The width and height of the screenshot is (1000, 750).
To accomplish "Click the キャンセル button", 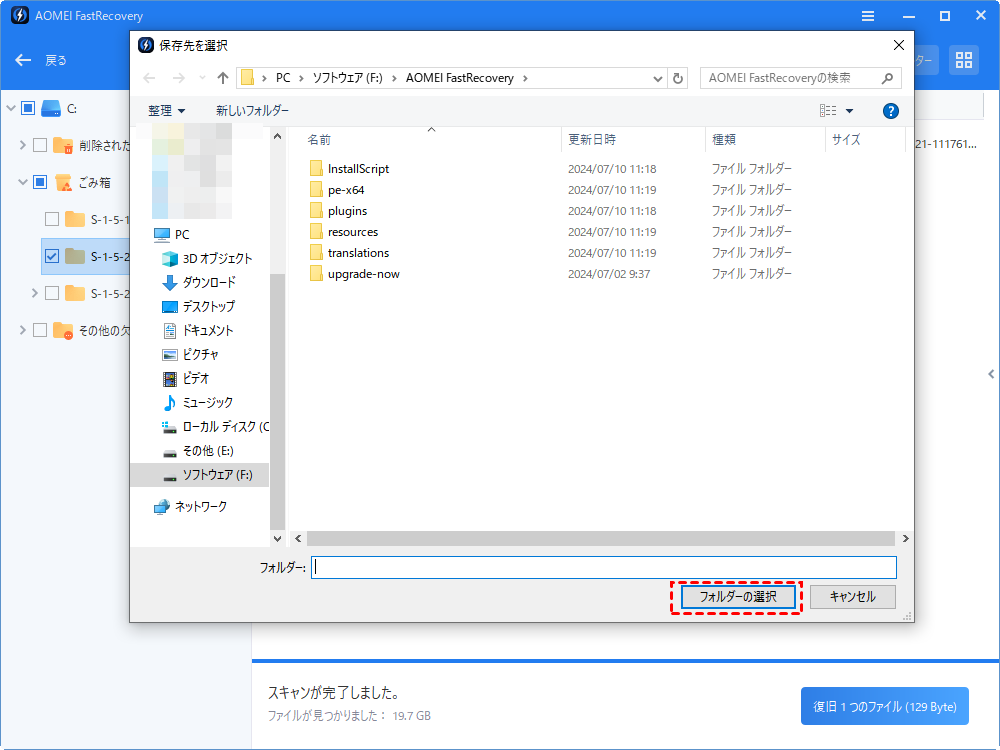I will [x=852, y=597].
